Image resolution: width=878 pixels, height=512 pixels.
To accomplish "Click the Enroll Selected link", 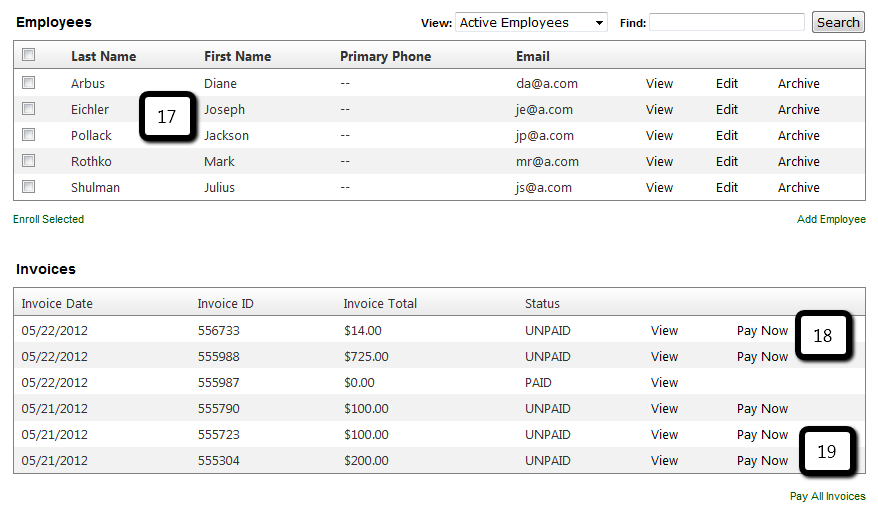I will tap(48, 219).
